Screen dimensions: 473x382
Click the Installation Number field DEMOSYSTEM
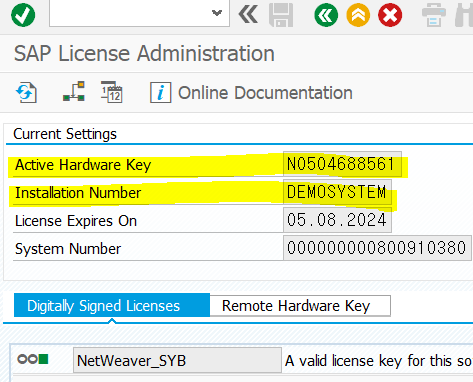click(337, 192)
